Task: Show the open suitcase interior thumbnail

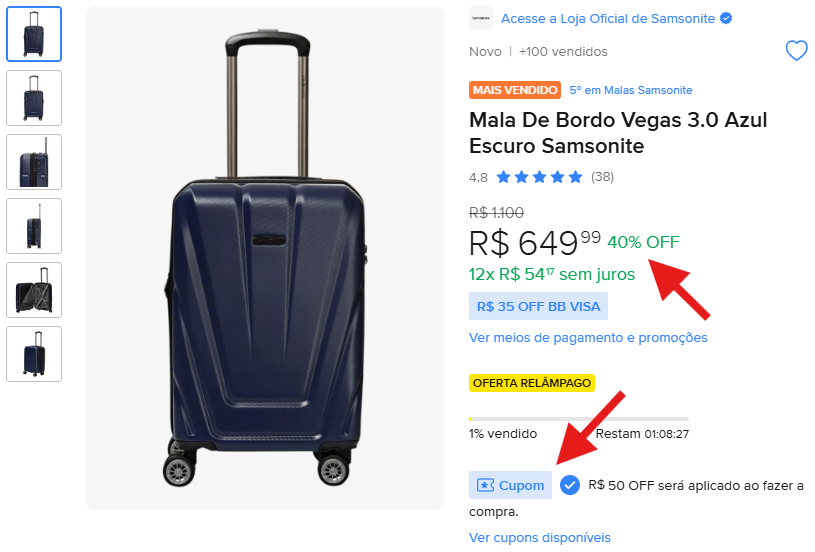Action: [x=34, y=290]
